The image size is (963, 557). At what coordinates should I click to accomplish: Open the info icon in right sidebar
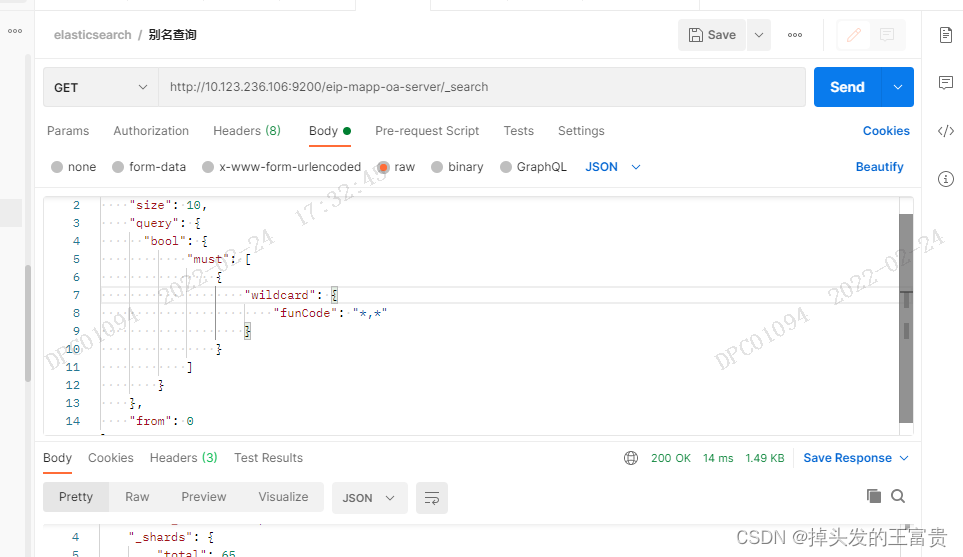tap(946, 179)
